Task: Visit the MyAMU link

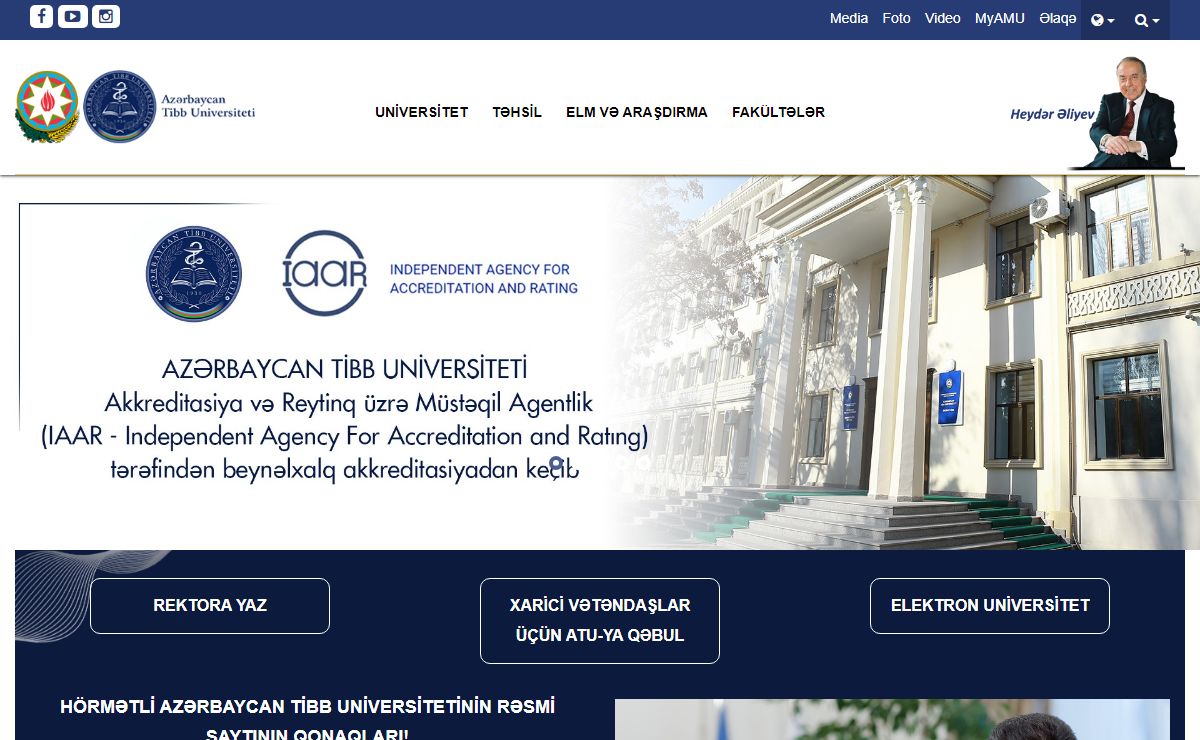Action: click(1000, 18)
